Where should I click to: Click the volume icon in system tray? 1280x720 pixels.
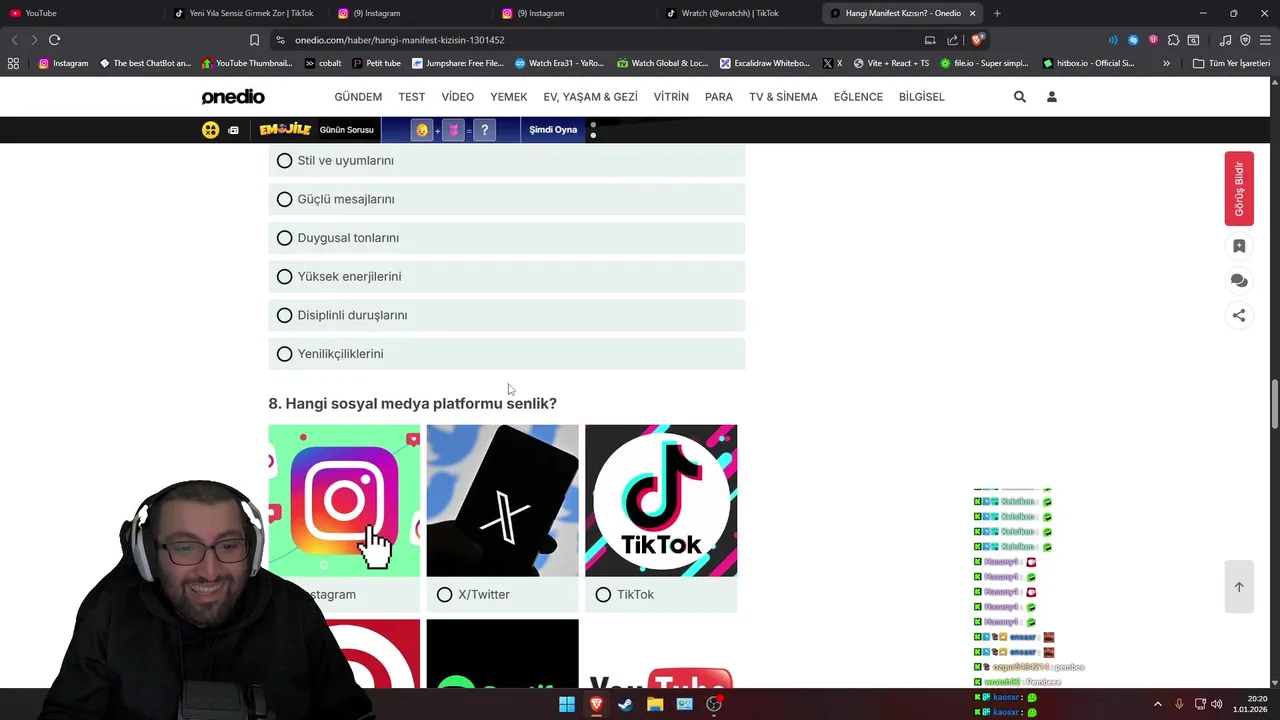pos(1217,704)
